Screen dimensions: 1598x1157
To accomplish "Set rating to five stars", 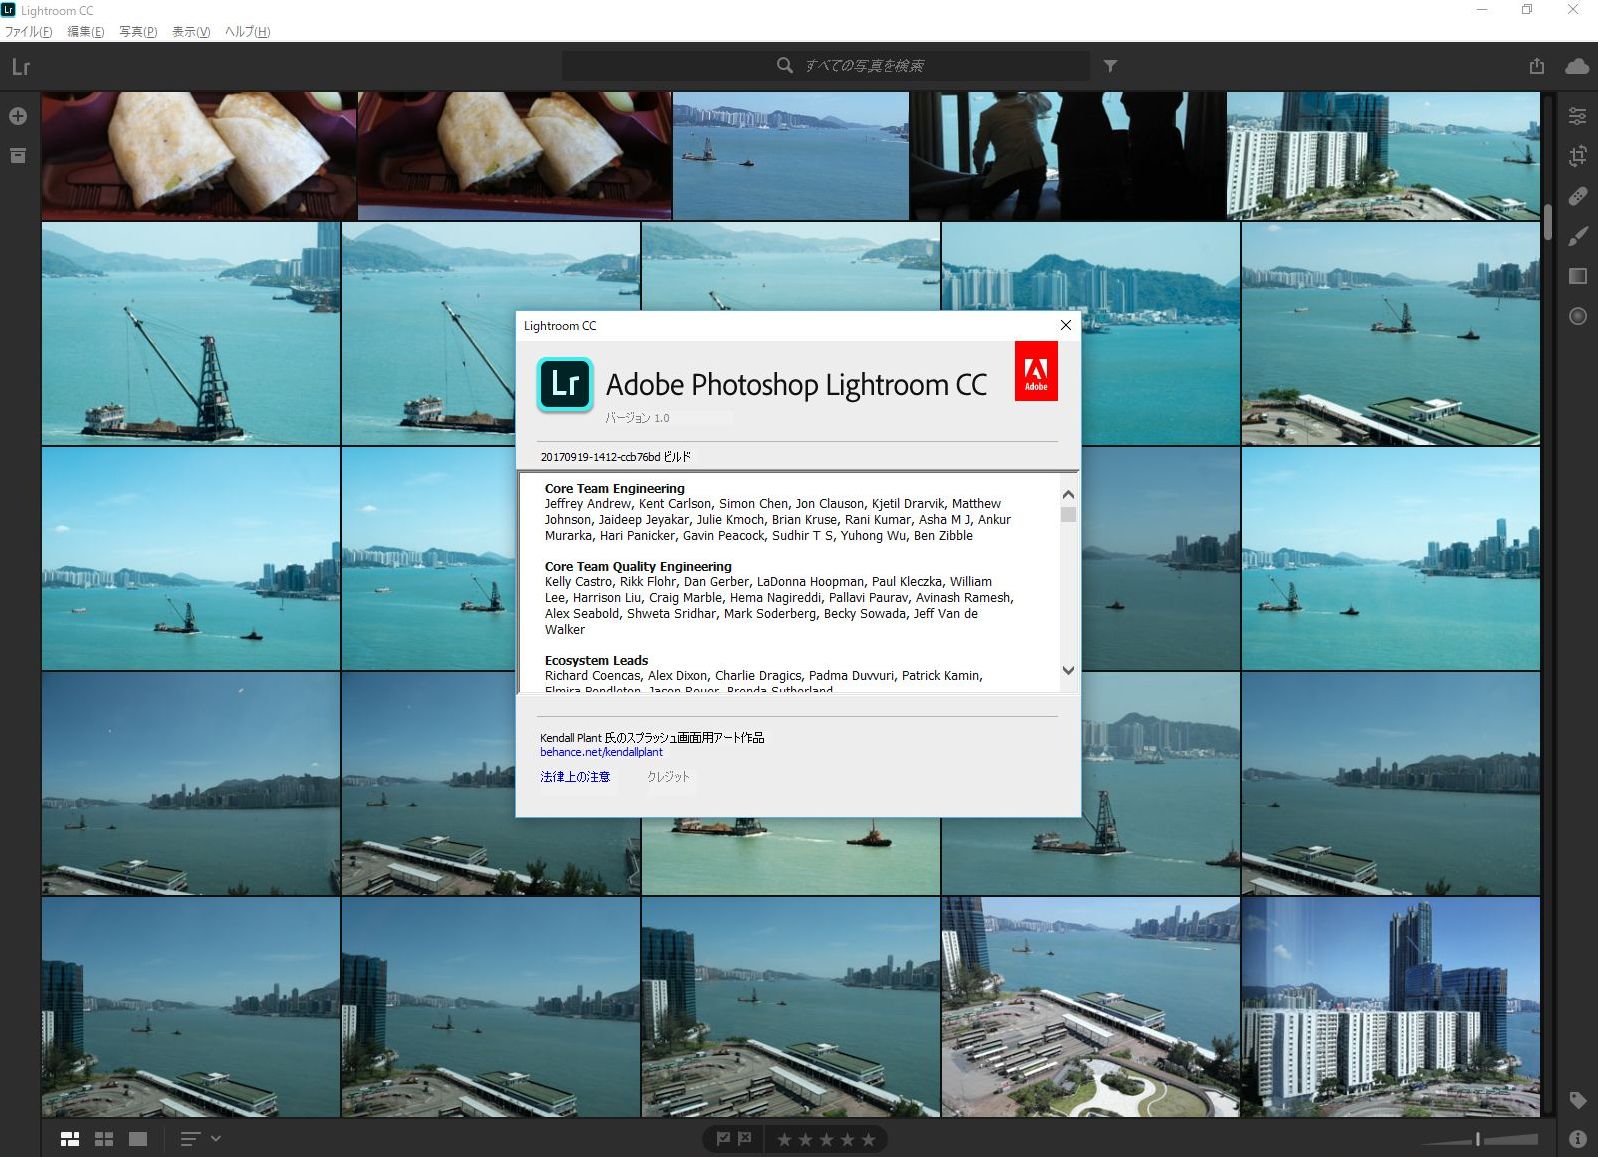I will (x=868, y=1140).
